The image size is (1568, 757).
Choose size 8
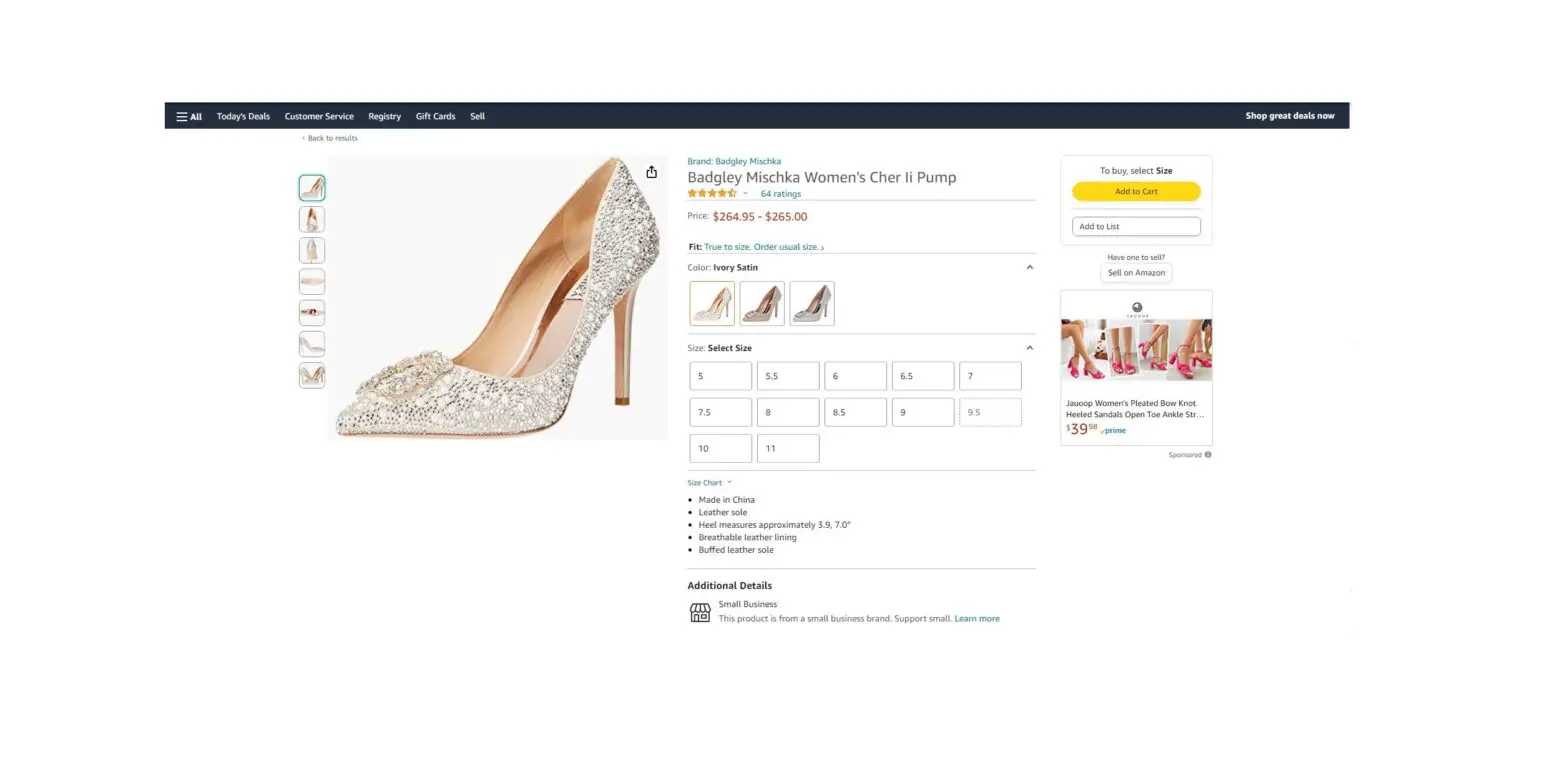pos(788,412)
